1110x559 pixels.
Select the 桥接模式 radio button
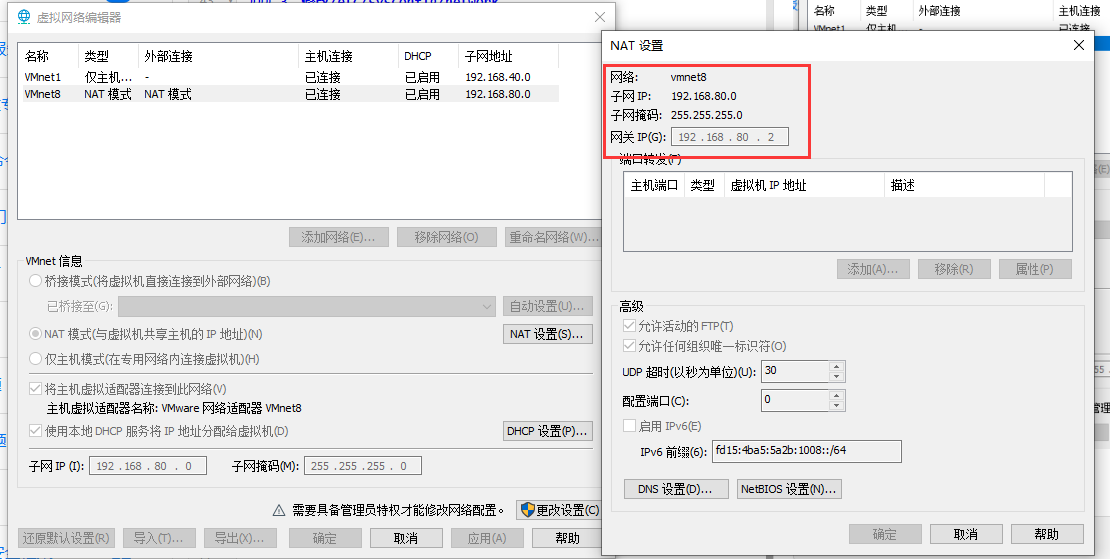click(37, 282)
